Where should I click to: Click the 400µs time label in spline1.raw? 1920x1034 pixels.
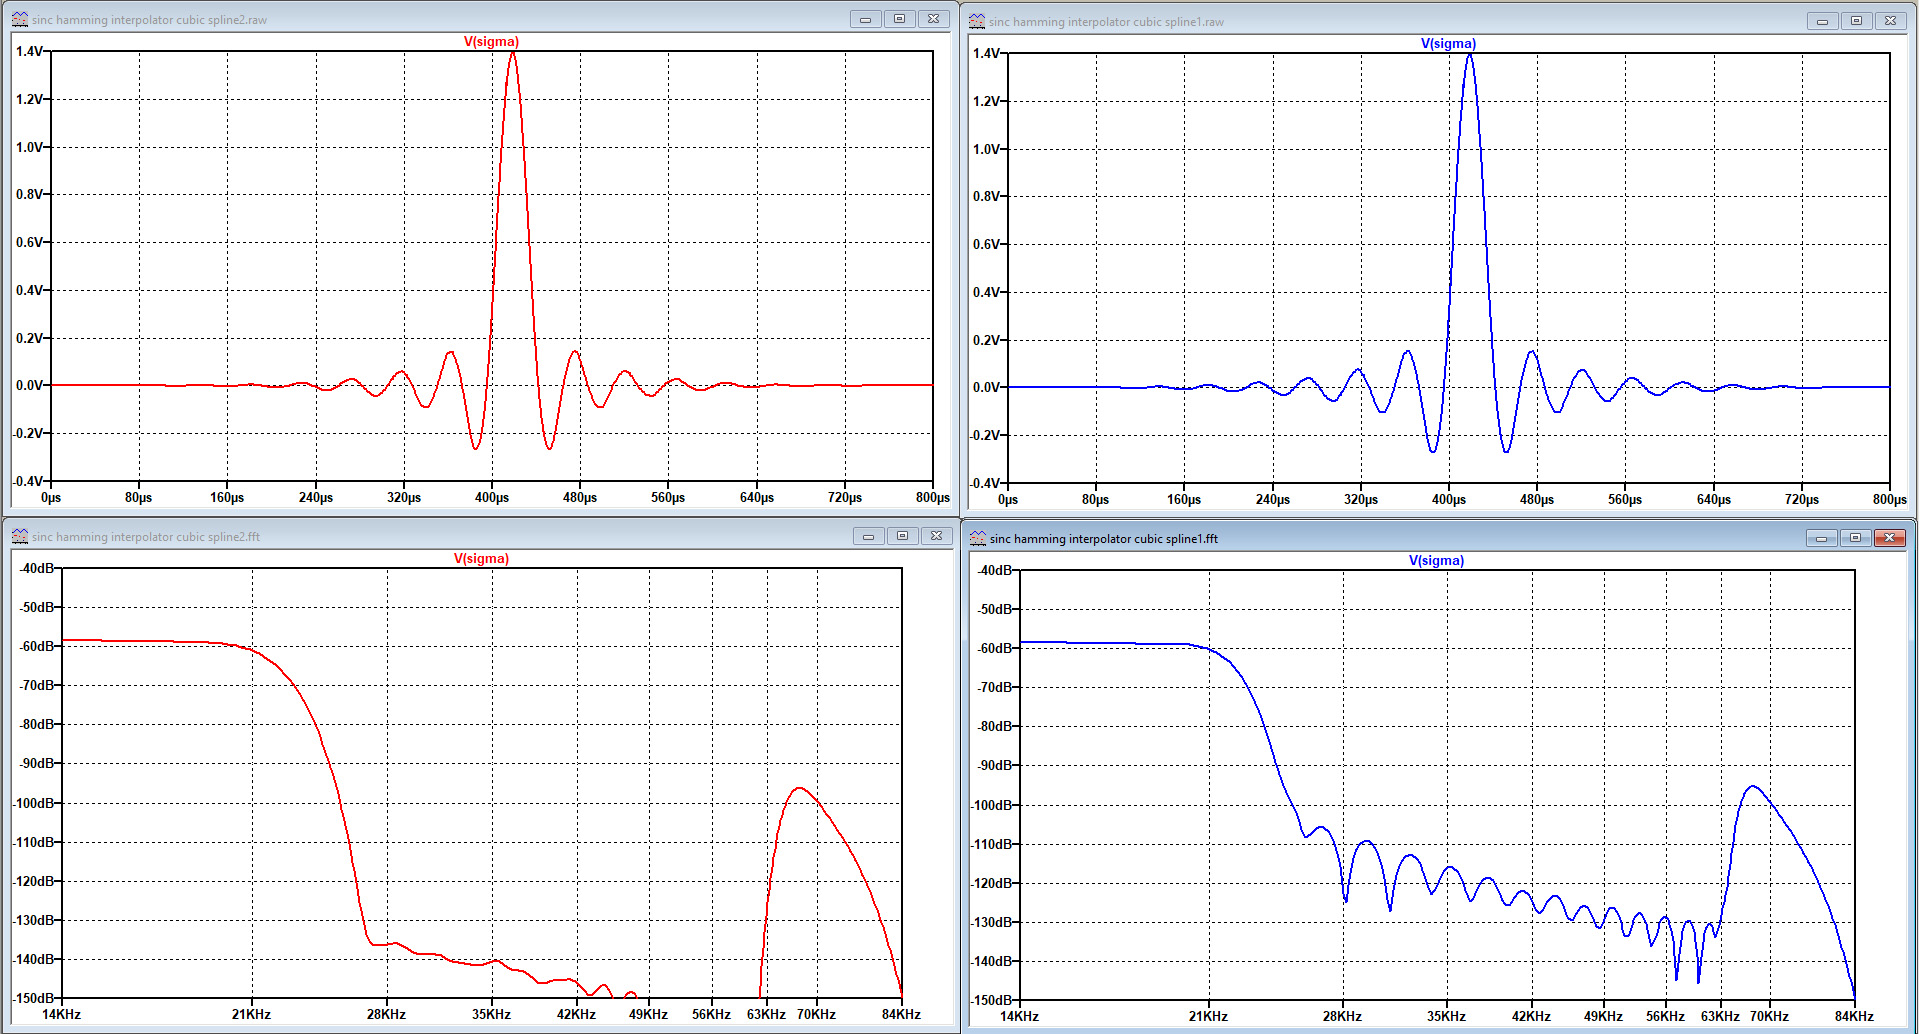click(x=1449, y=499)
